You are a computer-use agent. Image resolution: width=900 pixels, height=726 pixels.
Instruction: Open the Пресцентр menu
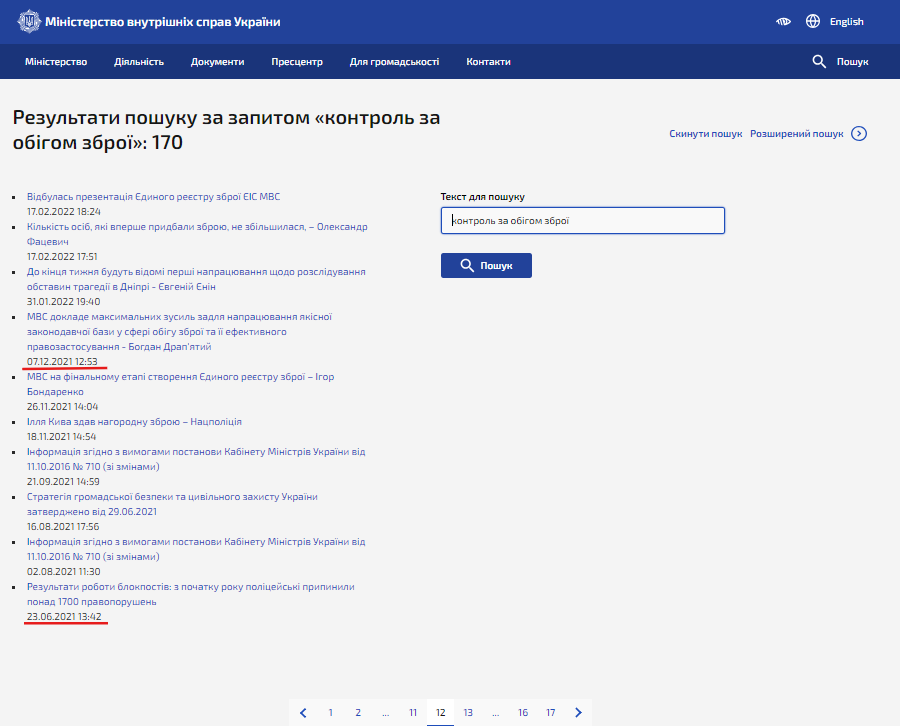(x=297, y=61)
